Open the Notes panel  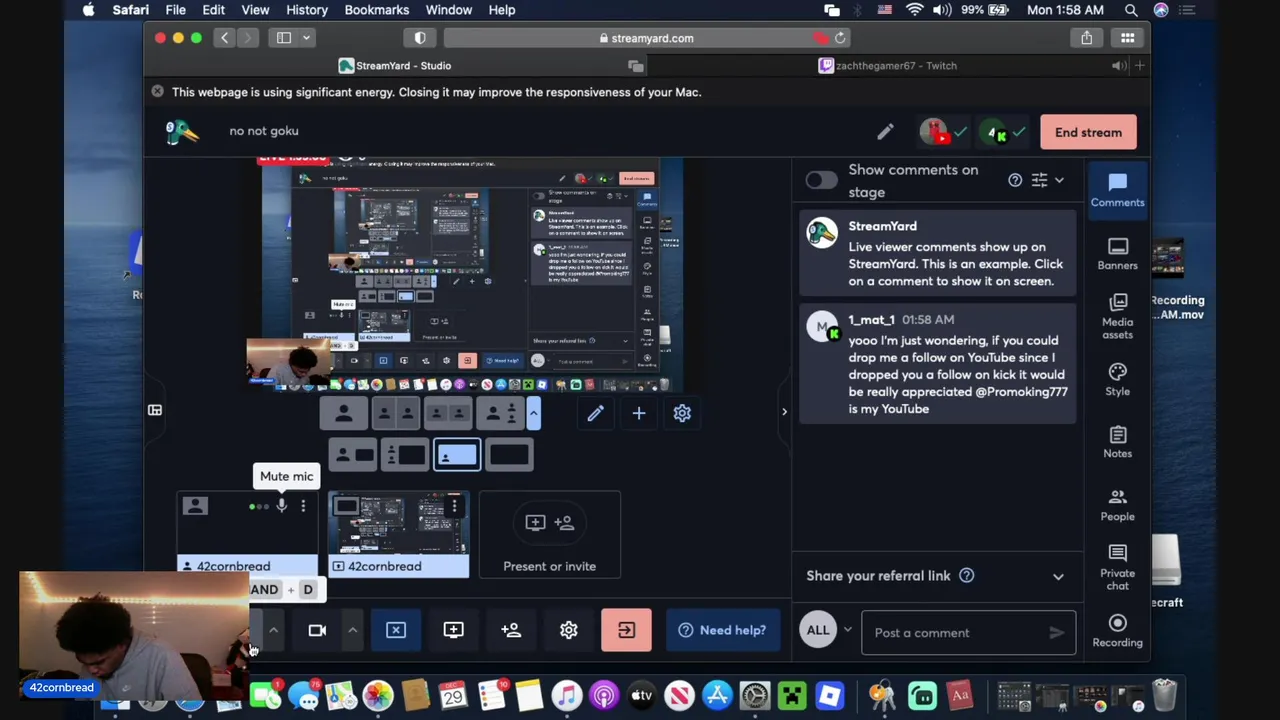[1117, 441]
